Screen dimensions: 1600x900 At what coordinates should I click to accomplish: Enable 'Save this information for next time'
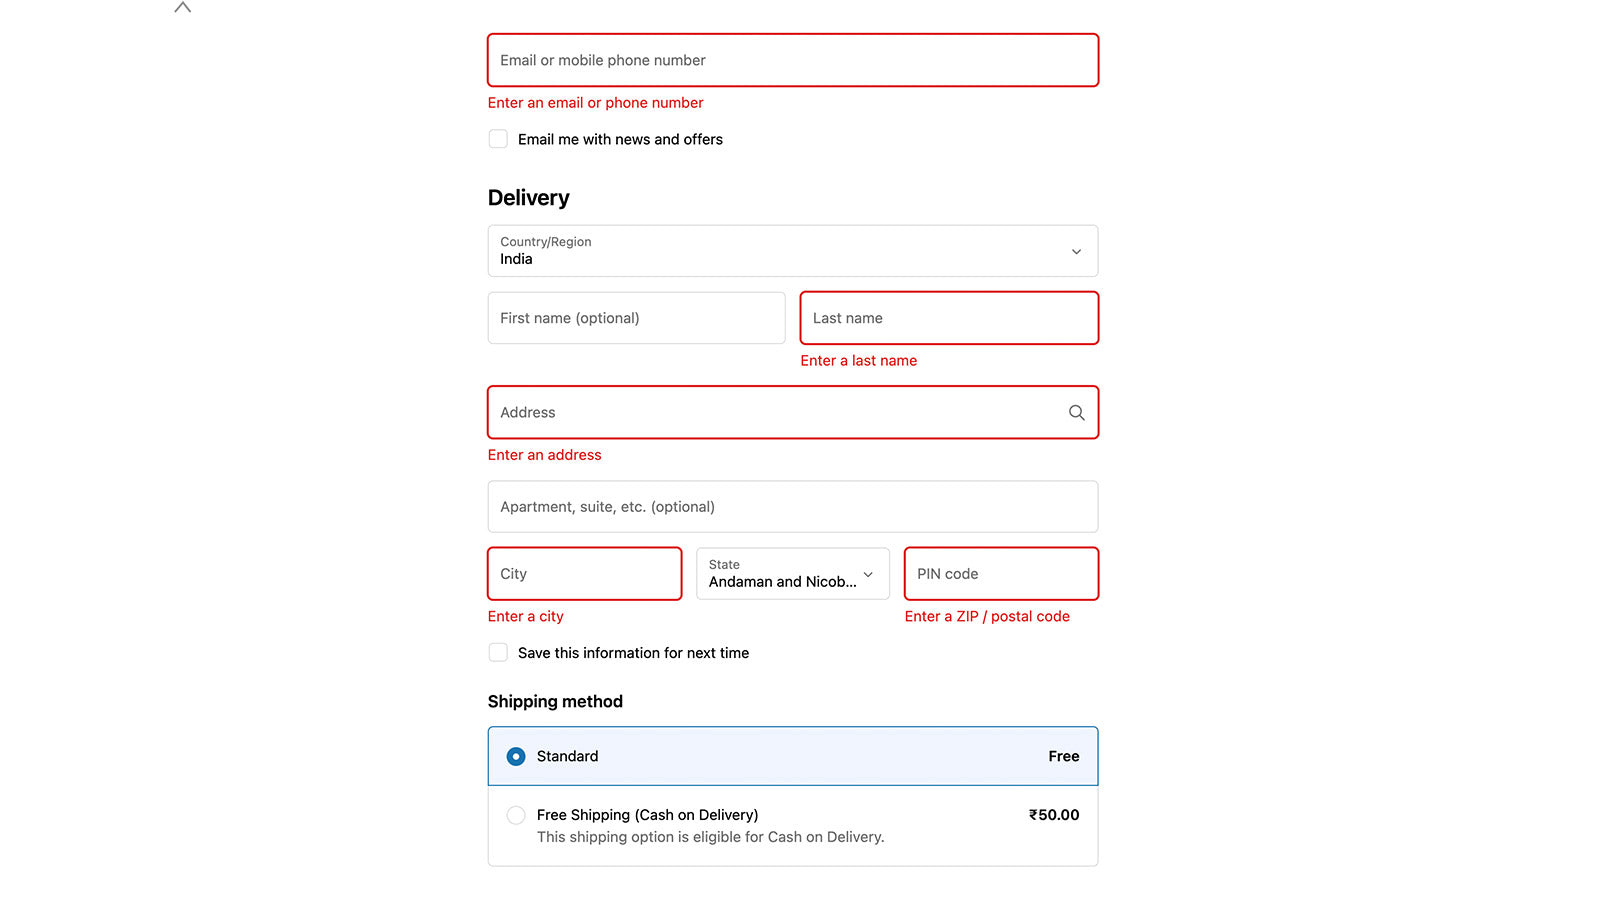pyautogui.click(x=498, y=653)
